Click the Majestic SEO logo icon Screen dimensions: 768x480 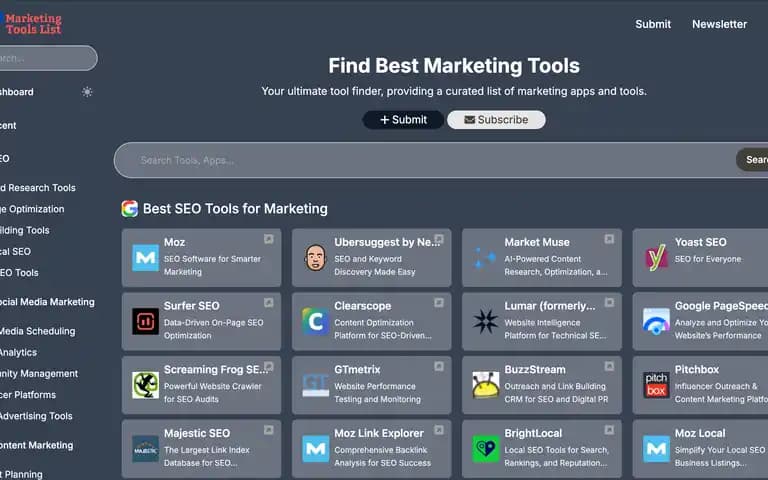pyautogui.click(x=145, y=449)
